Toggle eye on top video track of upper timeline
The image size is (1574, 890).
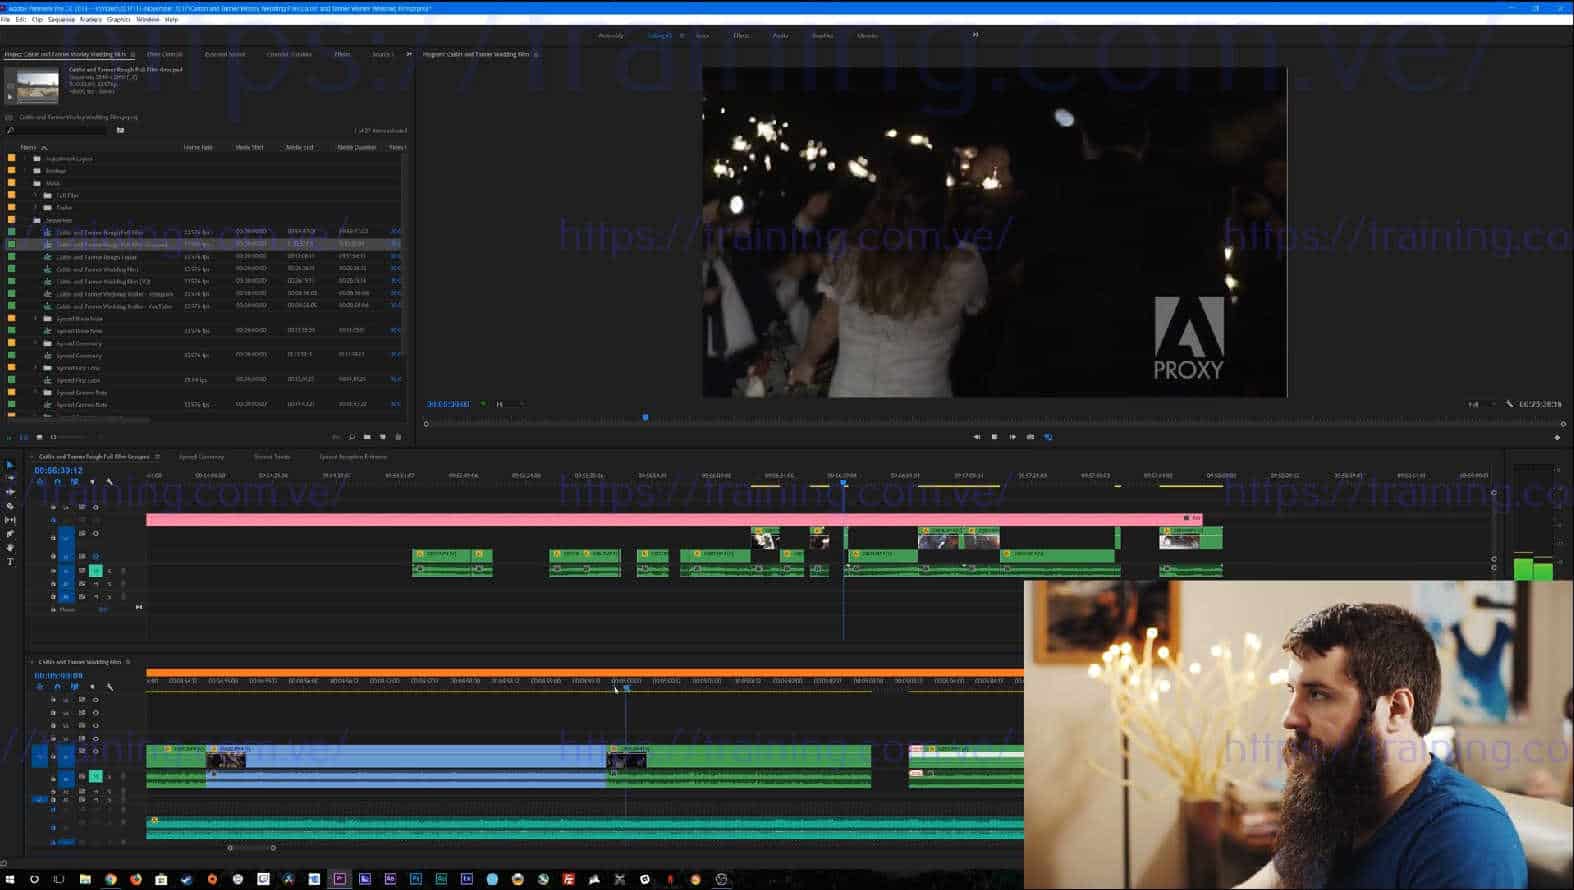click(x=95, y=507)
